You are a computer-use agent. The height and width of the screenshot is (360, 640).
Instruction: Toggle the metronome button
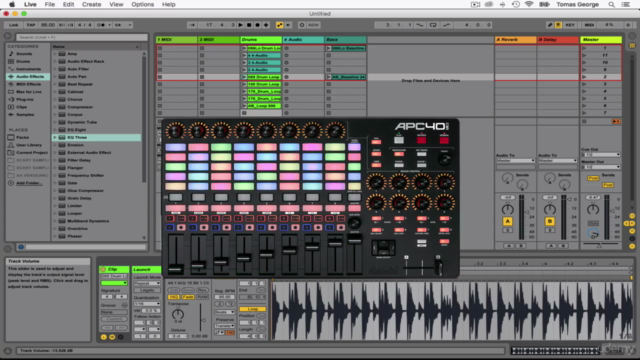tap(102, 25)
